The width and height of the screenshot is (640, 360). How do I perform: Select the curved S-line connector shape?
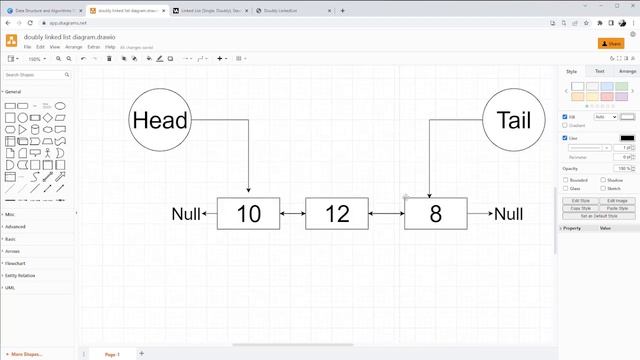tap(35, 177)
